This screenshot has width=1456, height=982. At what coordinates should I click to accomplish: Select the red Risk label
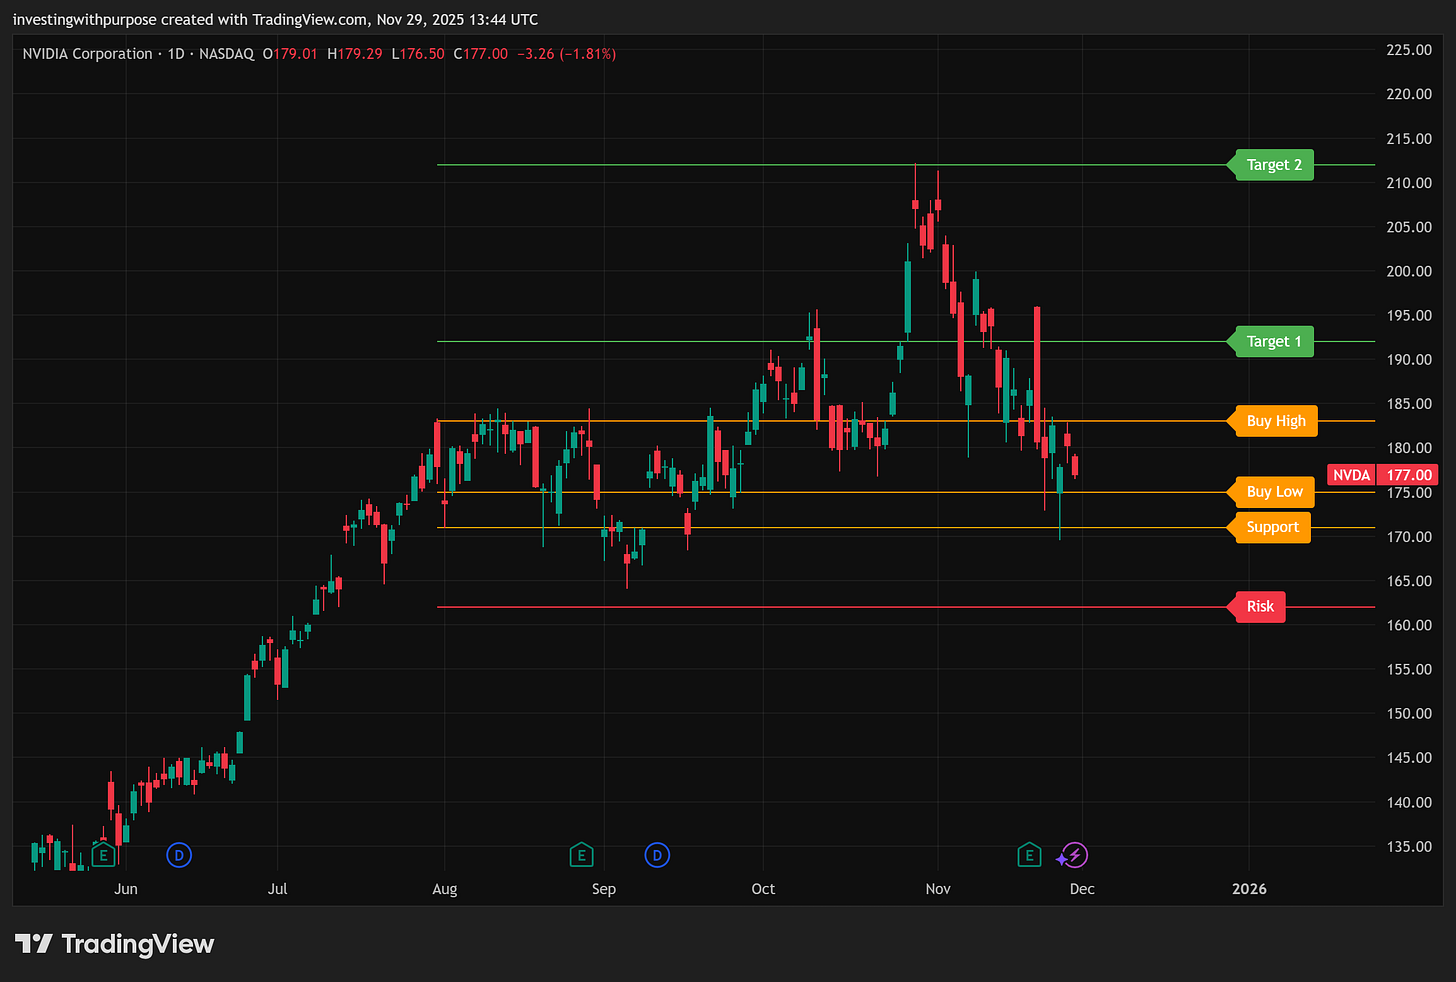point(1256,607)
